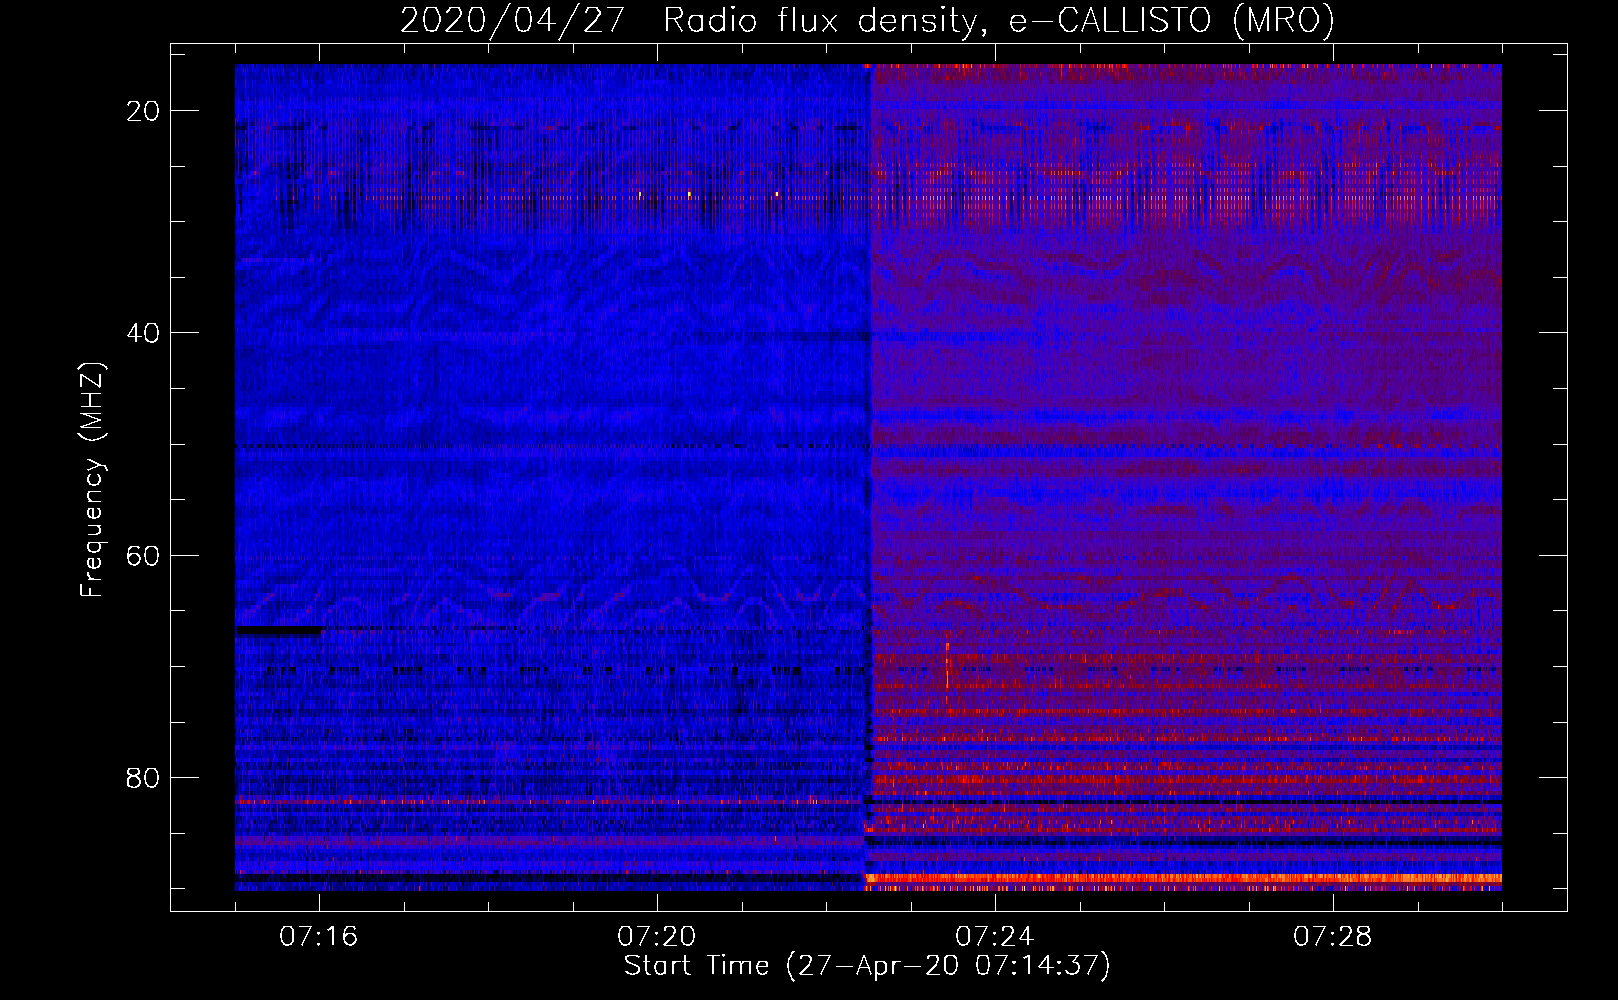The height and width of the screenshot is (1000, 1618).
Task: Click the time tick label '07:16'
Action: click(x=319, y=937)
